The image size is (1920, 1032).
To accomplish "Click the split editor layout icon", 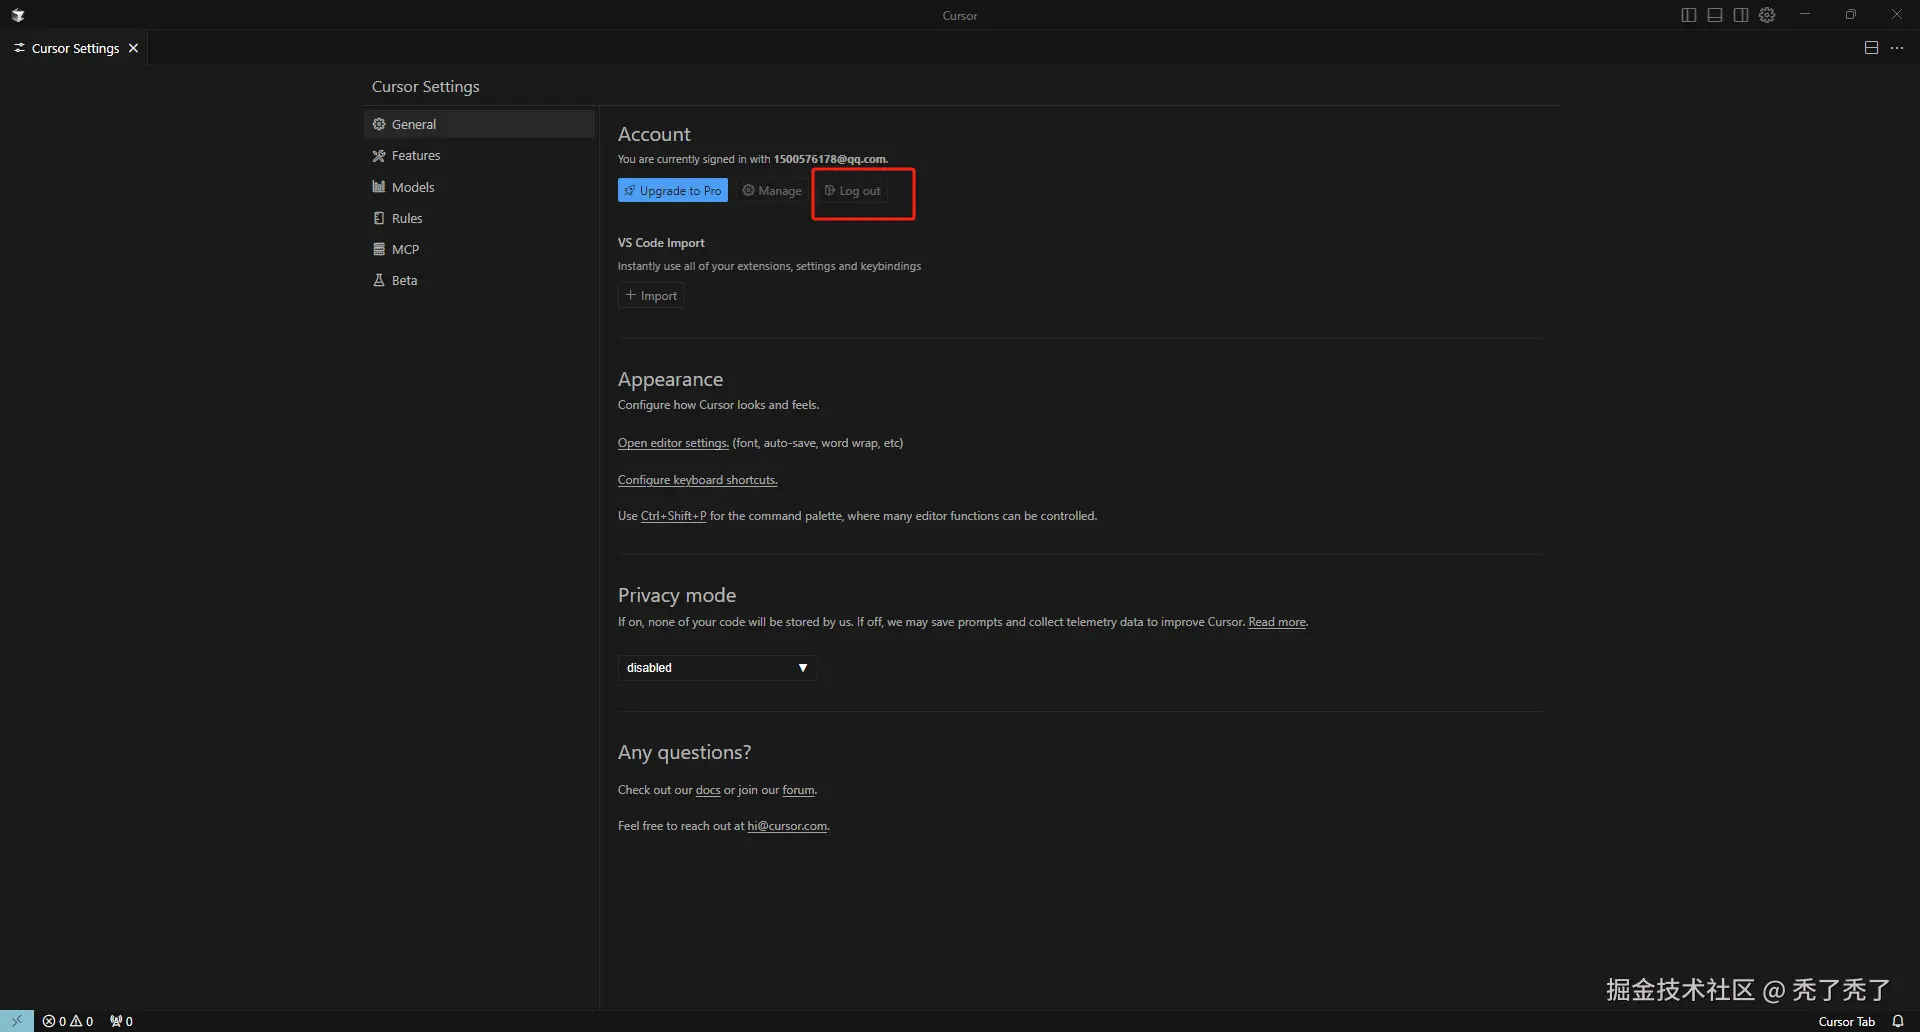I will (x=1871, y=48).
